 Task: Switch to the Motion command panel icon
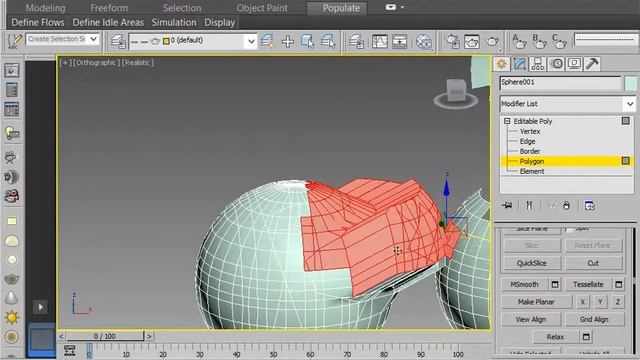tap(556, 64)
